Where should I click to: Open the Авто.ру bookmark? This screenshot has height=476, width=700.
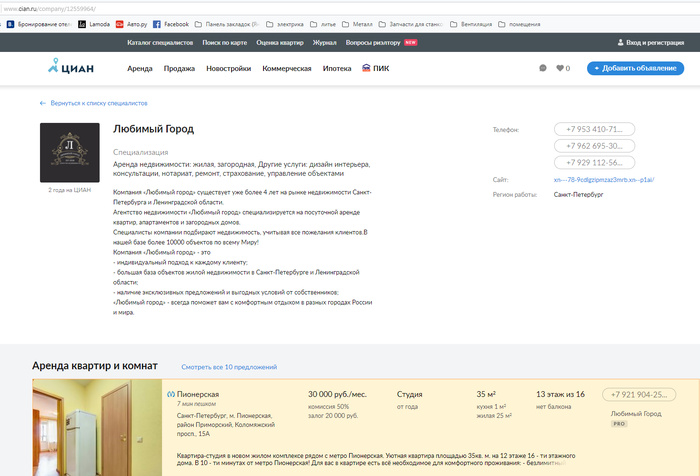131,23
